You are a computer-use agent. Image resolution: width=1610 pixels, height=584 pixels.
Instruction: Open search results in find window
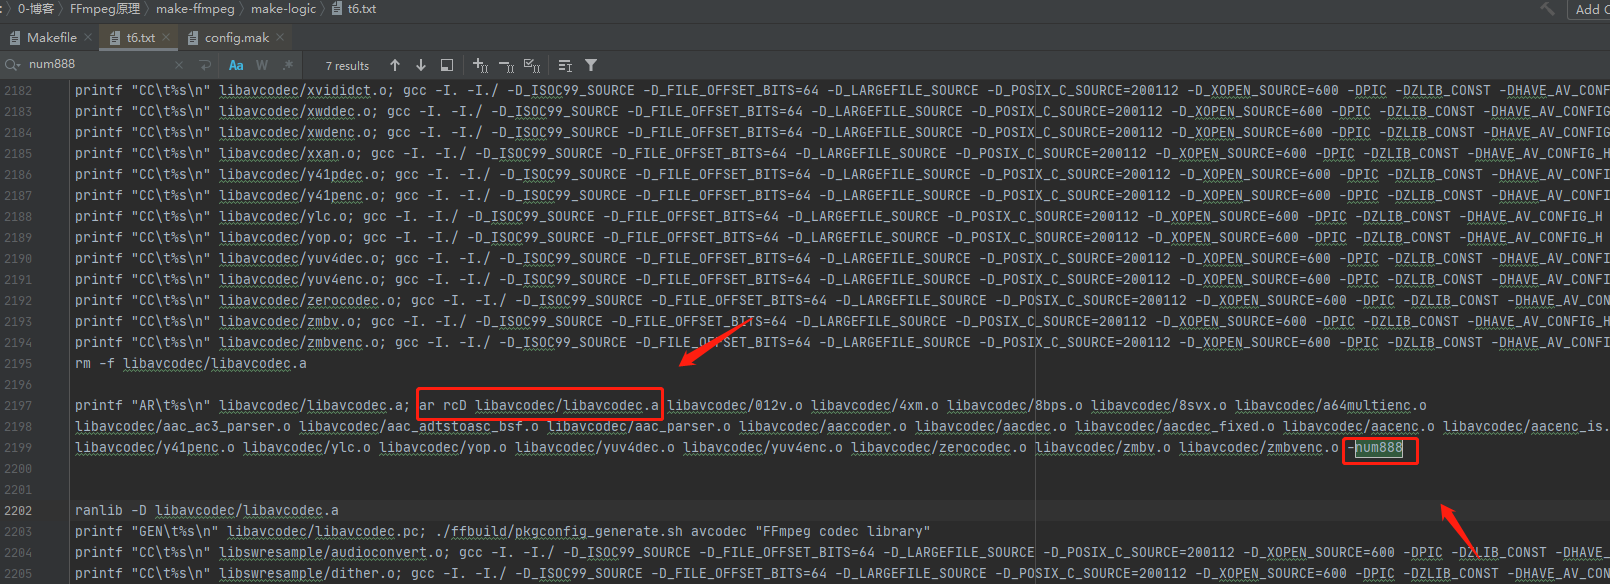(x=447, y=65)
